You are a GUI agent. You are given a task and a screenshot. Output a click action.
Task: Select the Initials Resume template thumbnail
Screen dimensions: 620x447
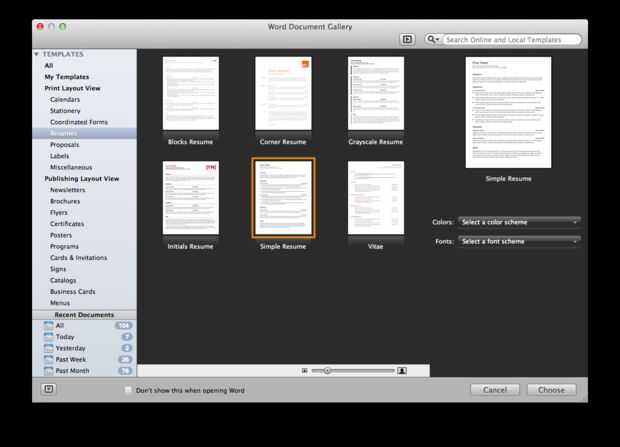(x=191, y=198)
